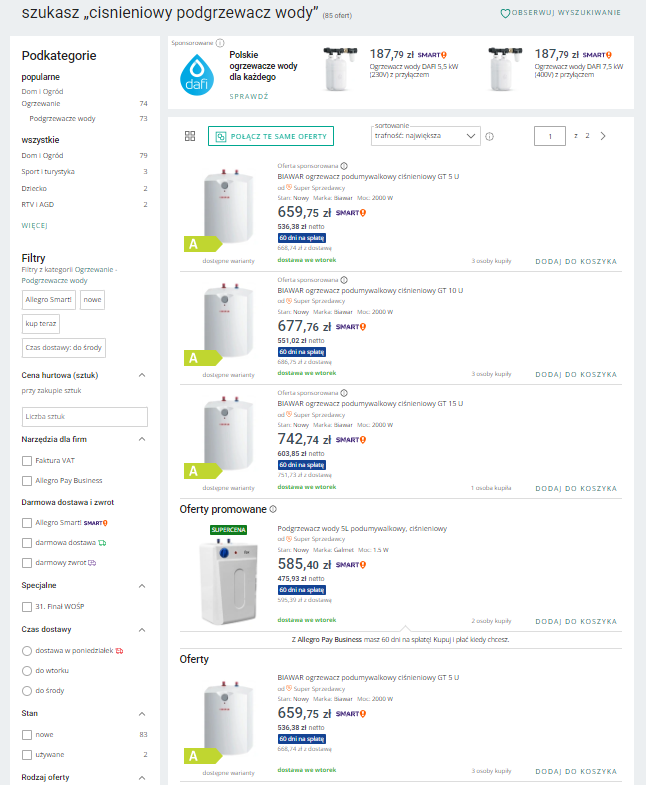
Task: Check the darmowa dostawa filter
Action: coord(27,542)
